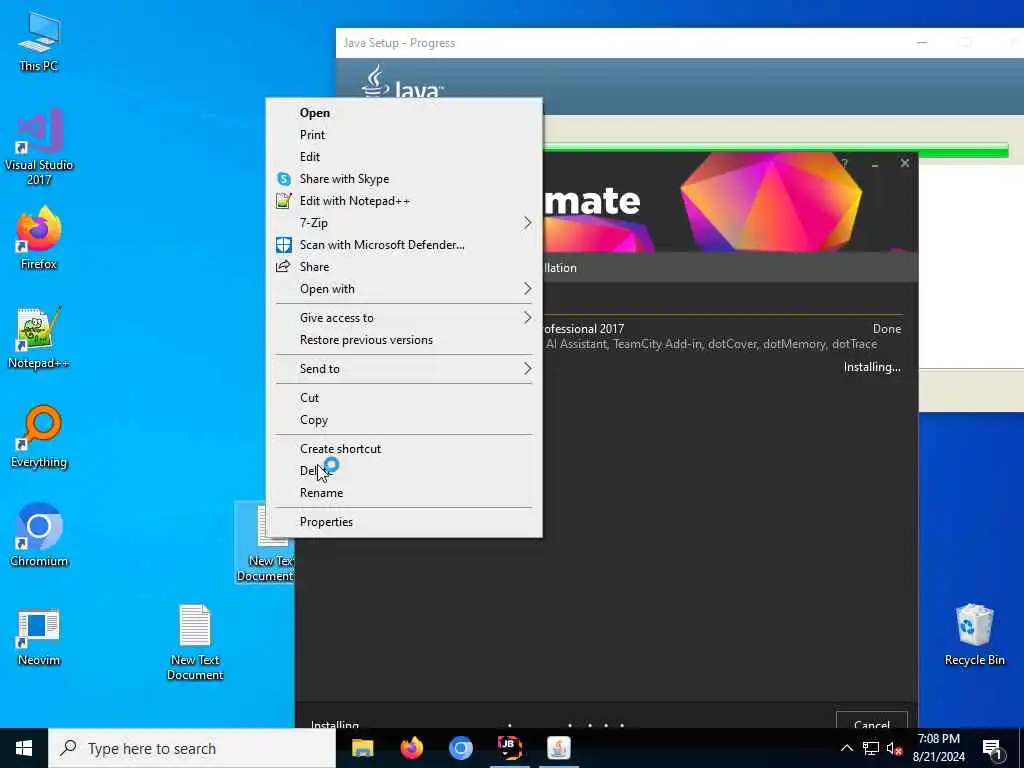Select Create shortcut in the context menu
1024x768 pixels.
[x=404, y=449]
